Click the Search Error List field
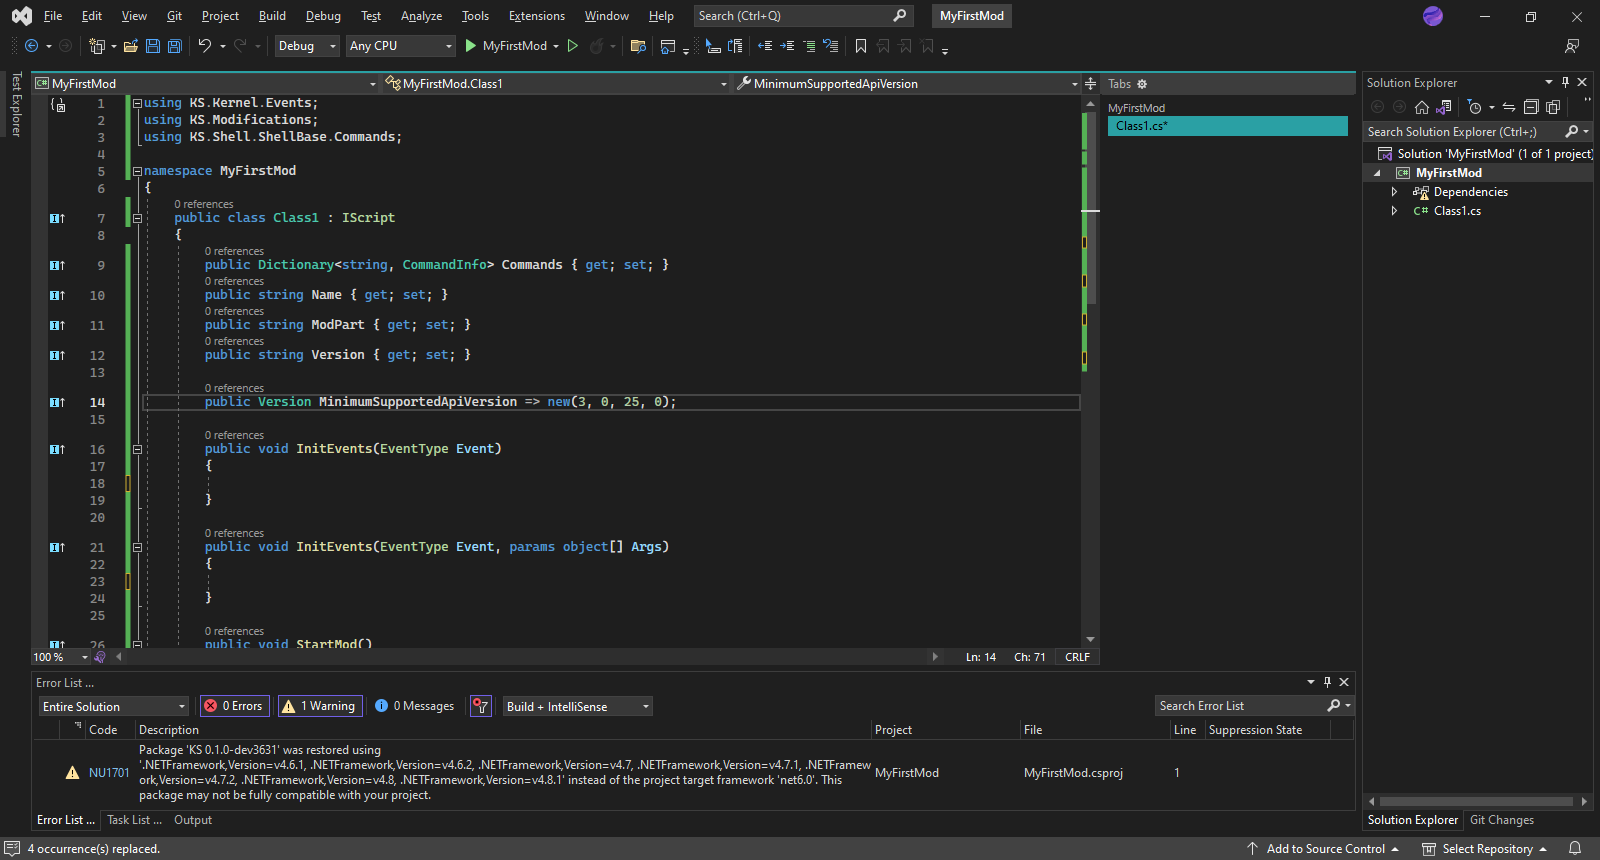Viewport: 1600px width, 860px height. 1240,706
